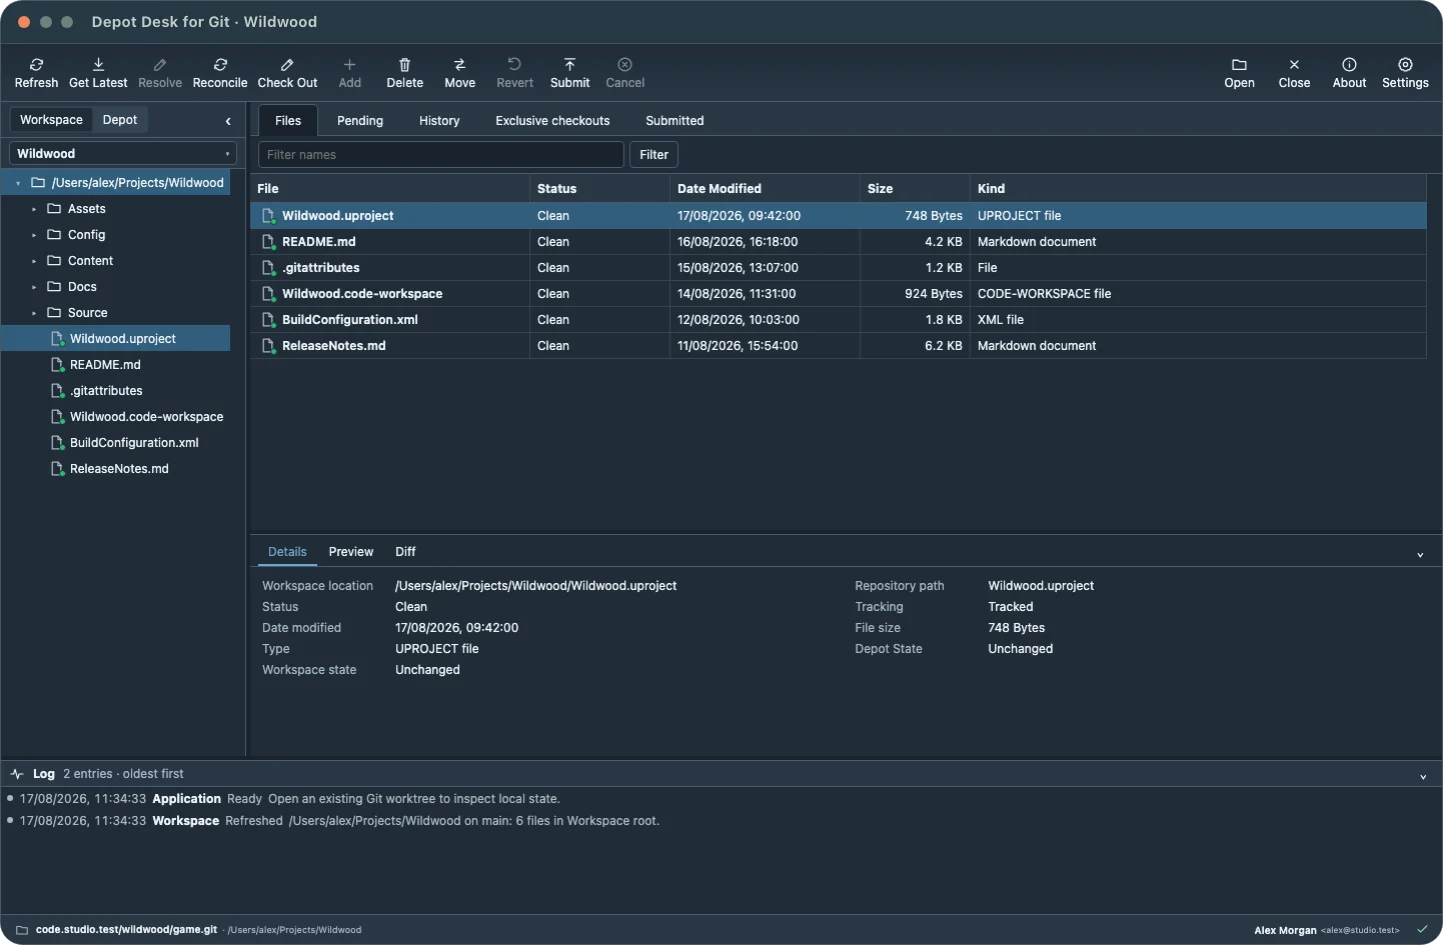Select Wildwood.code-workspace in the sidebar tree
Viewport: 1443px width, 947px height.
click(116, 417)
